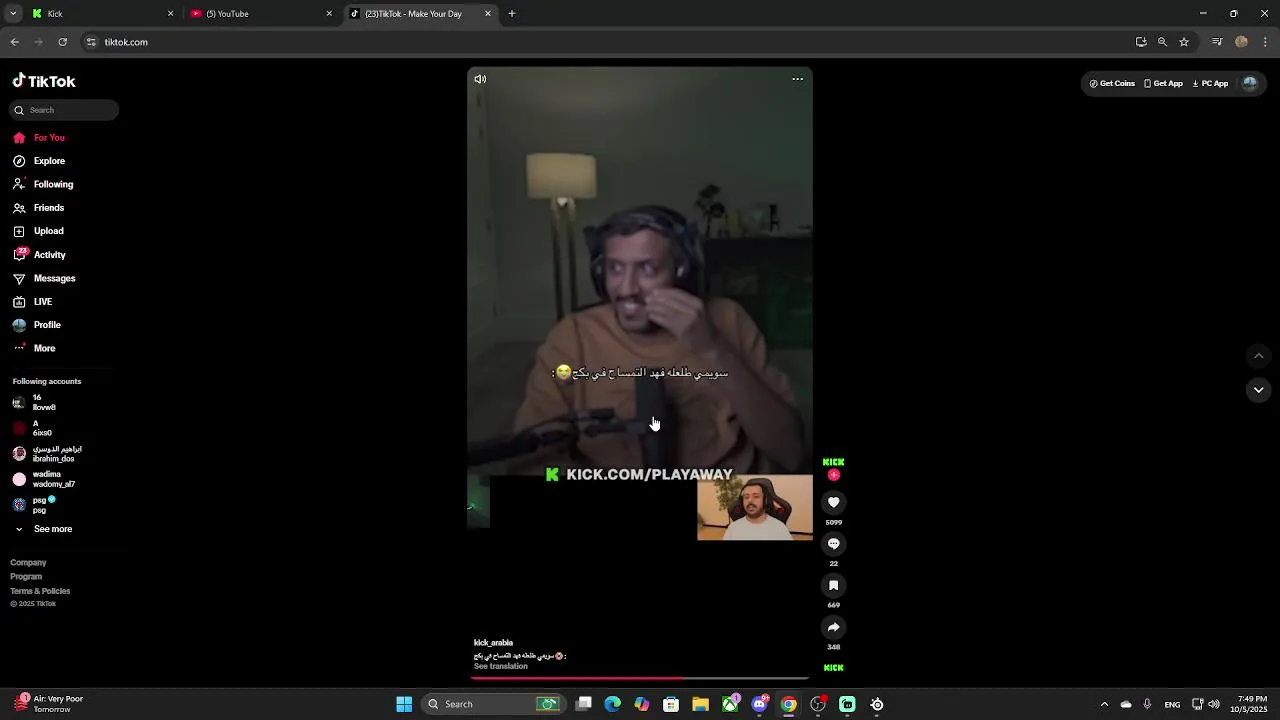Open followed account llovw8
The width and height of the screenshot is (1280, 720).
(x=34, y=403)
